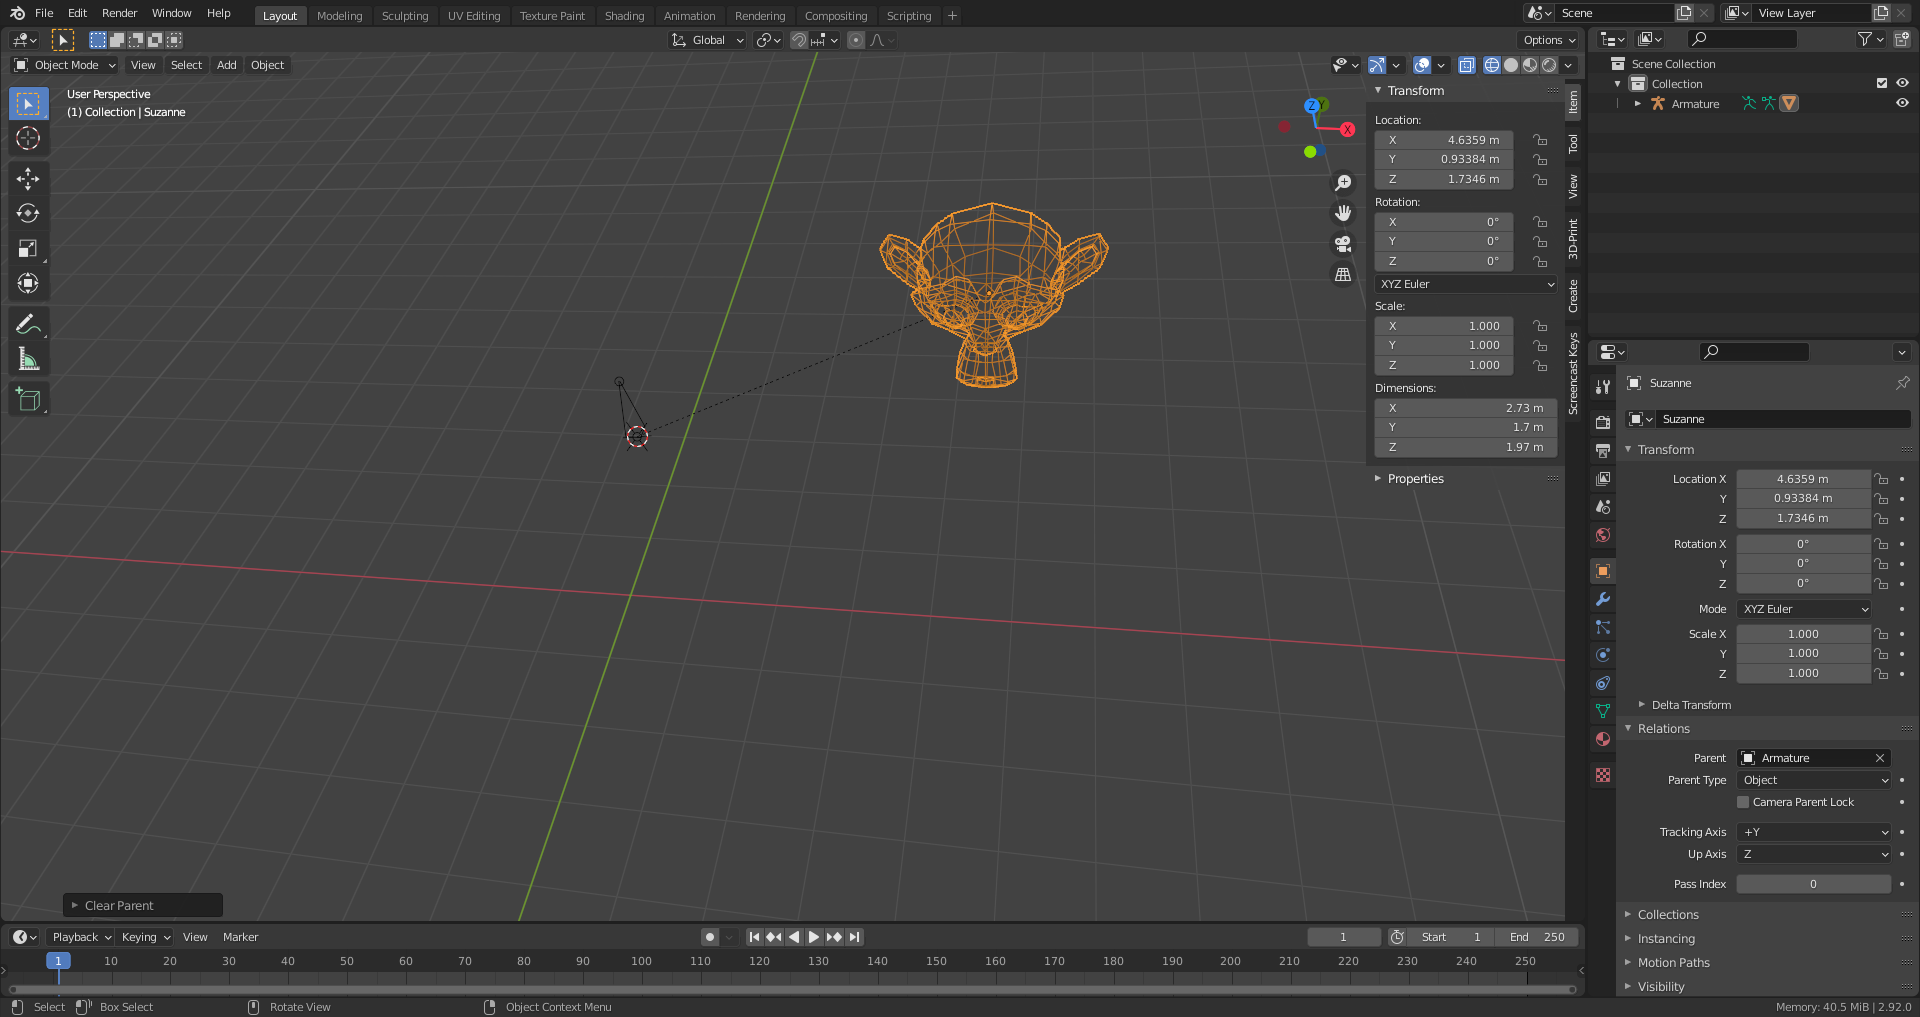Open the sidebar Tool tab

coord(1573,144)
